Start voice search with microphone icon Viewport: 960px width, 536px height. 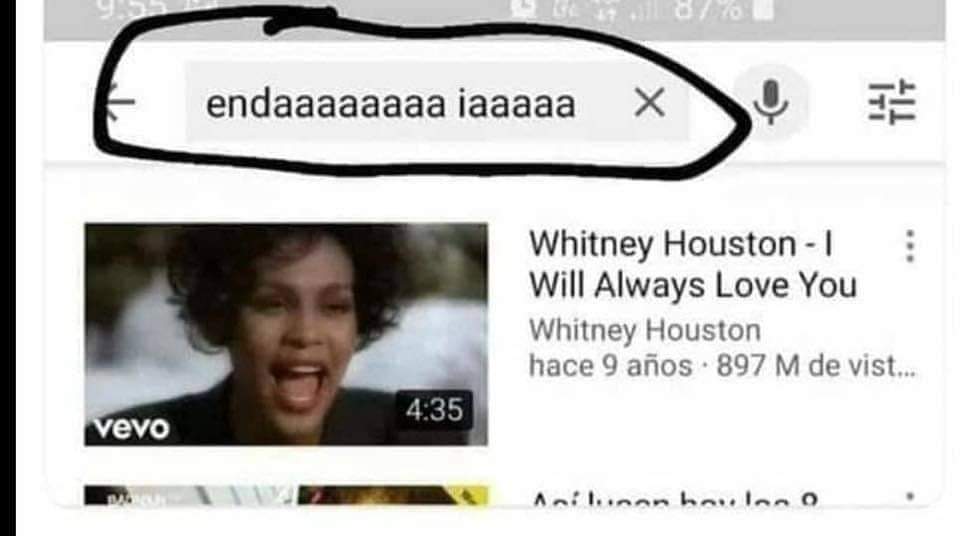point(770,102)
